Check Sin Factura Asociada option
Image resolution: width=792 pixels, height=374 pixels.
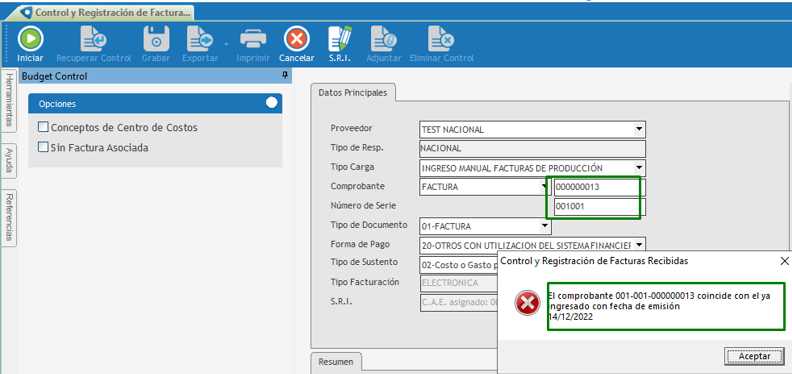(x=43, y=147)
